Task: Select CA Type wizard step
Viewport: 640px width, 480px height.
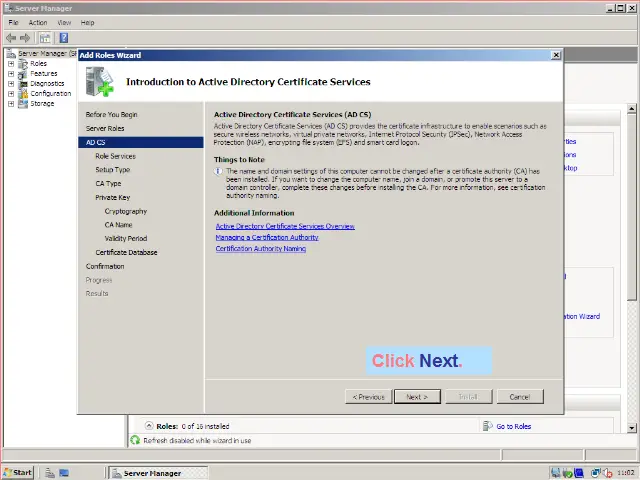Action: 108,184
